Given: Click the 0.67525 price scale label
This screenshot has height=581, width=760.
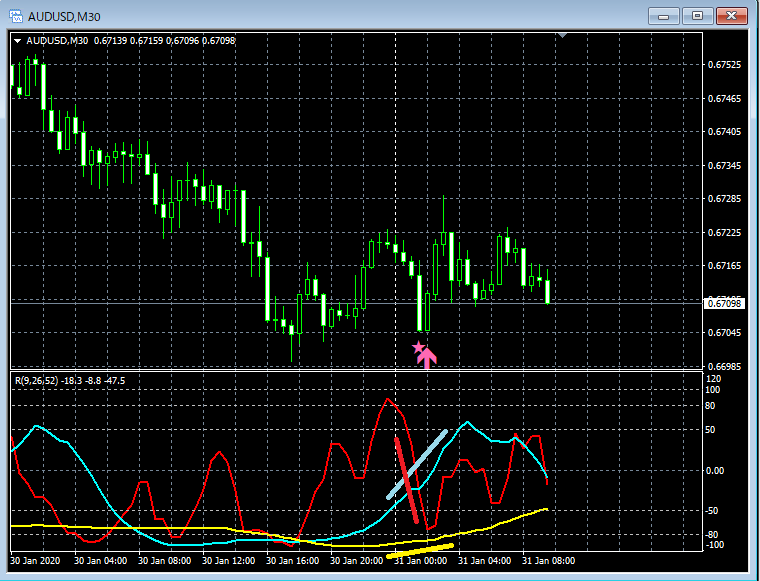Looking at the screenshot, I should click(724, 65).
